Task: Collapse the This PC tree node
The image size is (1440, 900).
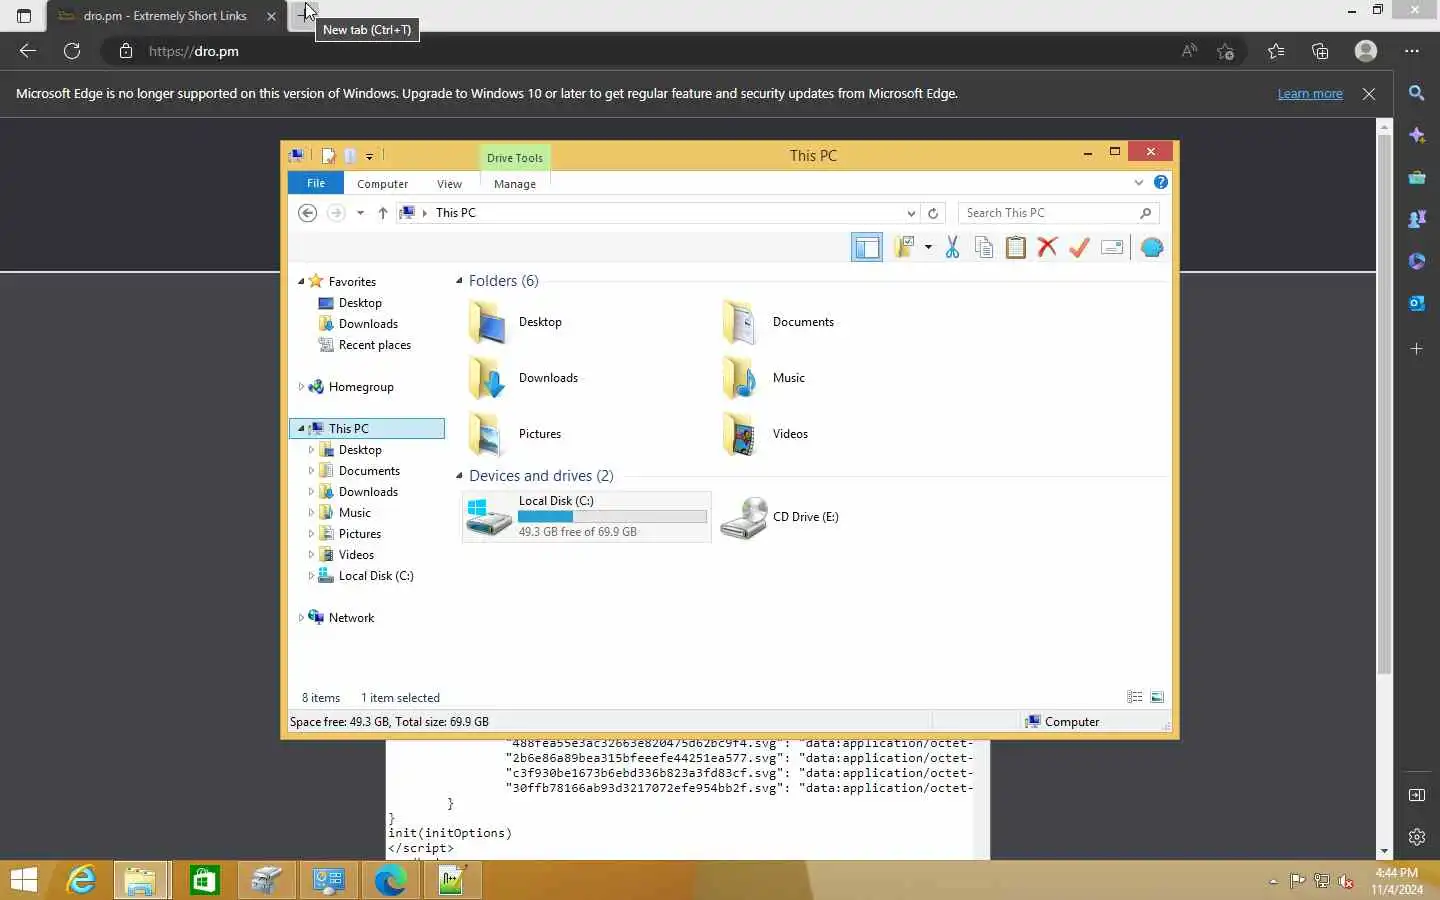Action: tap(301, 429)
